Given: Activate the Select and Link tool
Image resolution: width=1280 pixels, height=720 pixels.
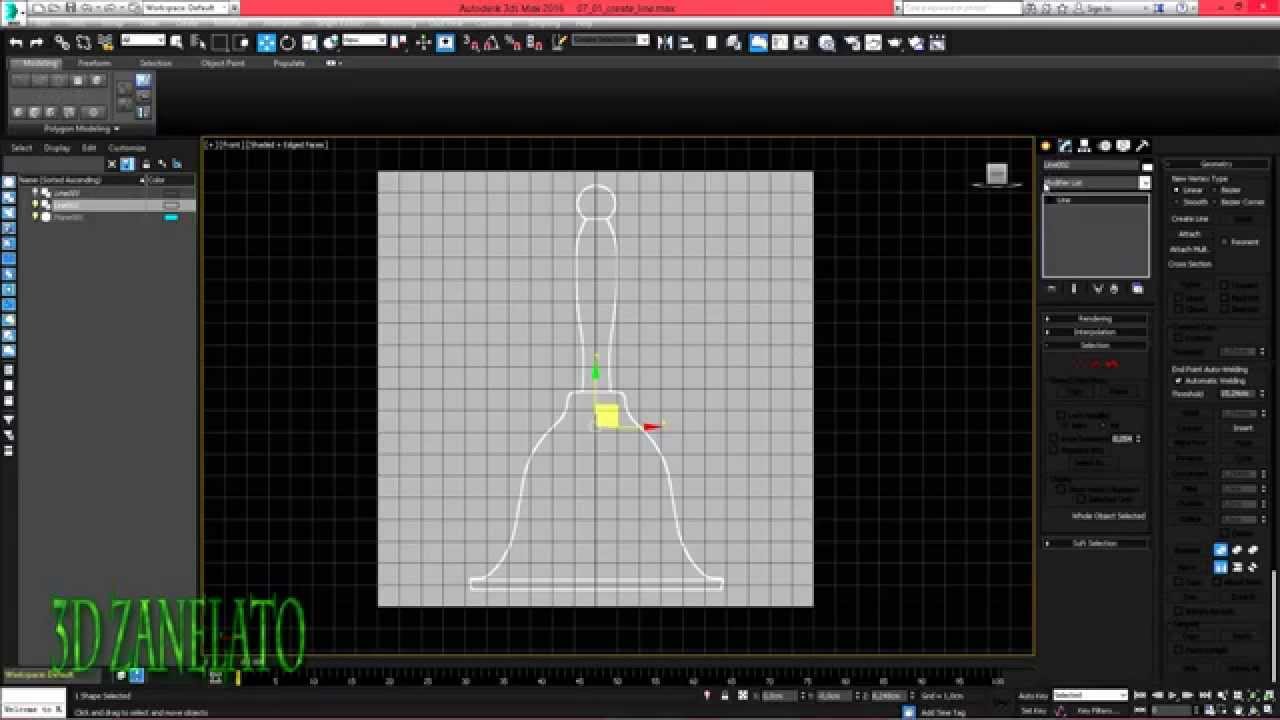Looking at the screenshot, I should pos(62,42).
